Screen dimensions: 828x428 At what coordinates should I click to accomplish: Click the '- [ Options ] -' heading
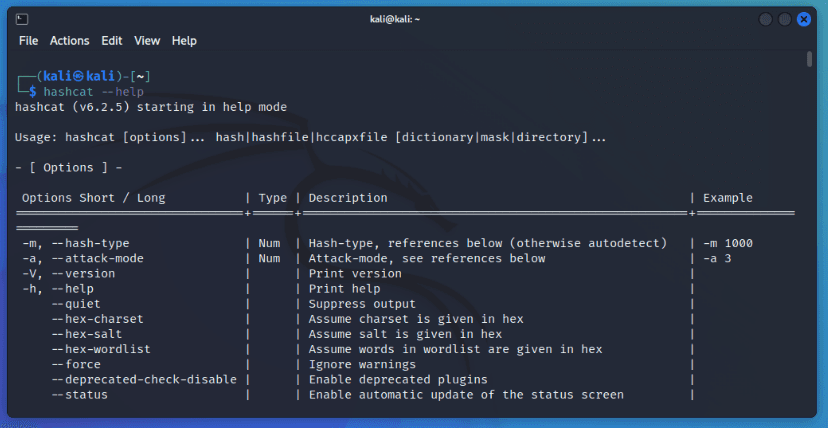69,168
